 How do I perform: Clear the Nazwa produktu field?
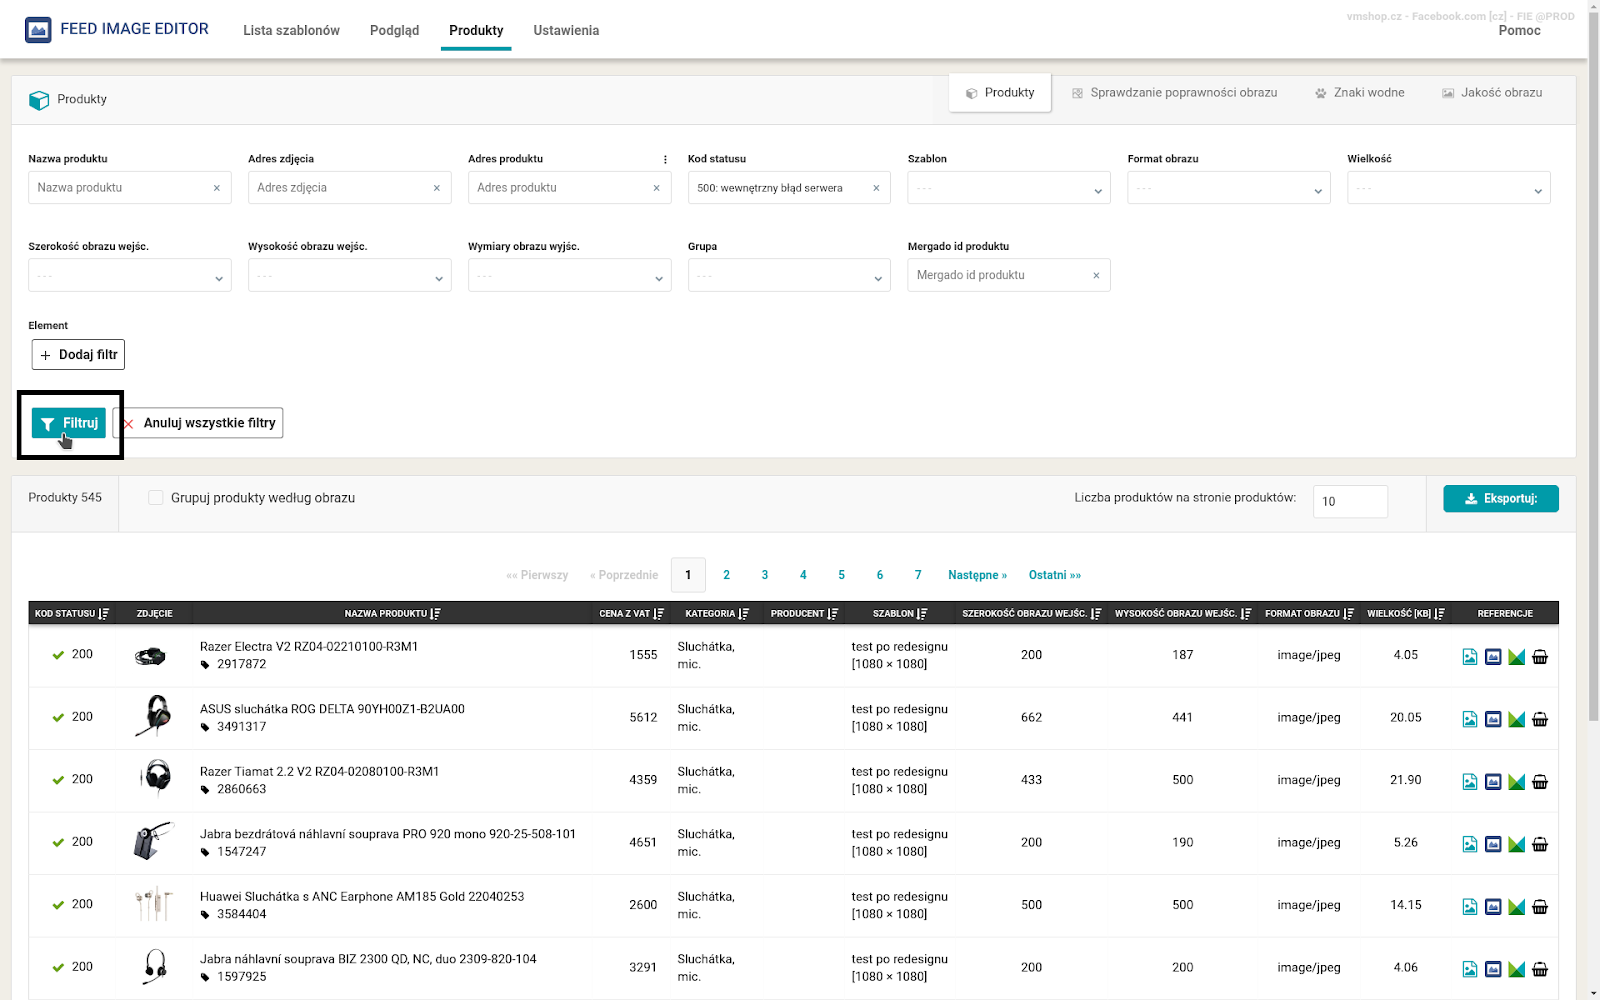(216, 188)
